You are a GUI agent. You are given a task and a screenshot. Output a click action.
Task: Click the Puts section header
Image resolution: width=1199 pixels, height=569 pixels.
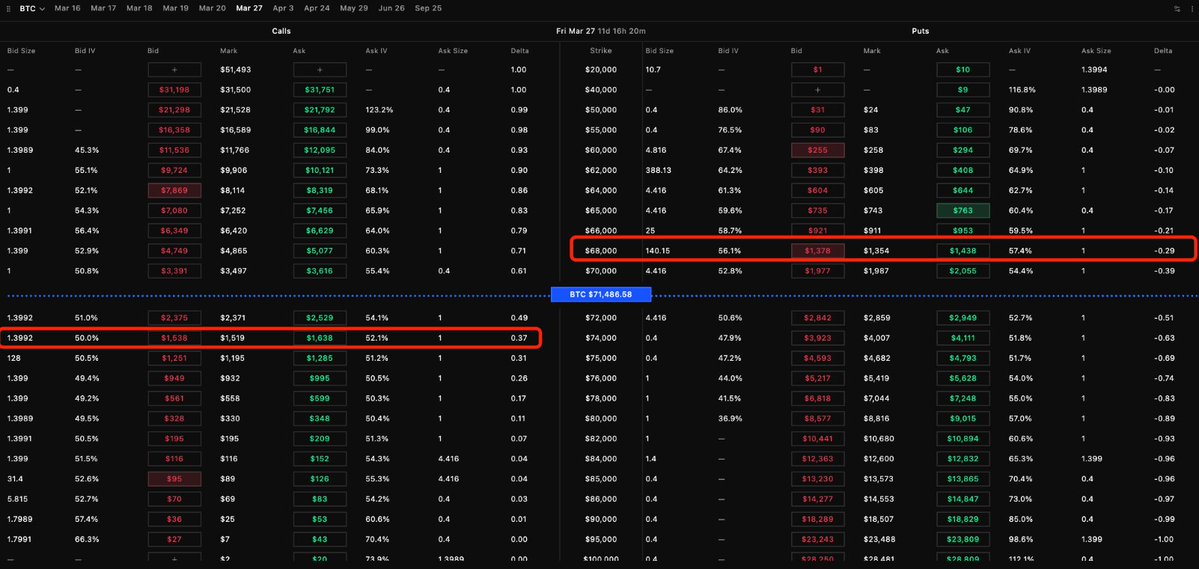click(x=920, y=31)
